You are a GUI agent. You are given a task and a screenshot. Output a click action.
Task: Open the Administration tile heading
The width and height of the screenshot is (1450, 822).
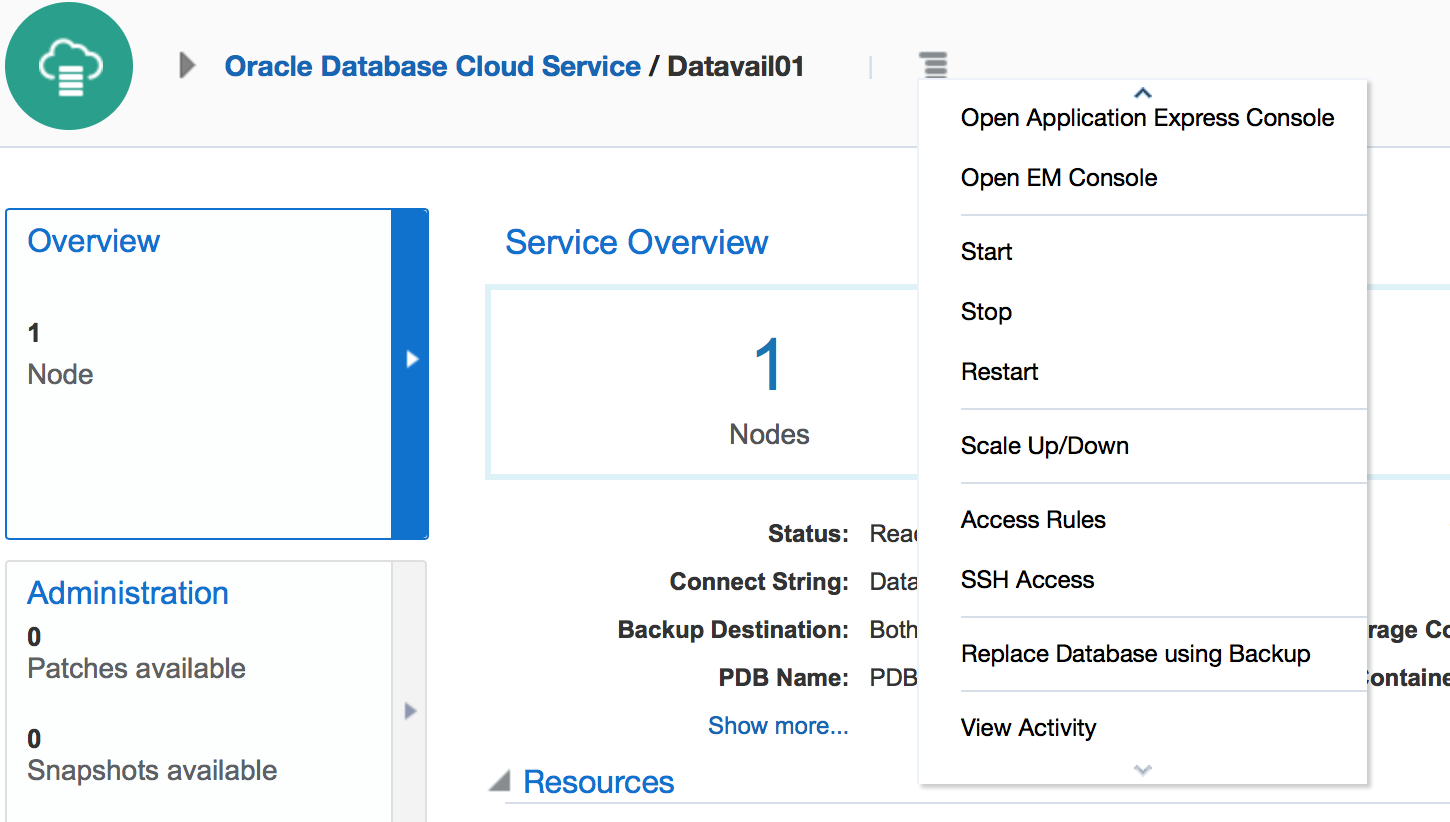(x=128, y=593)
